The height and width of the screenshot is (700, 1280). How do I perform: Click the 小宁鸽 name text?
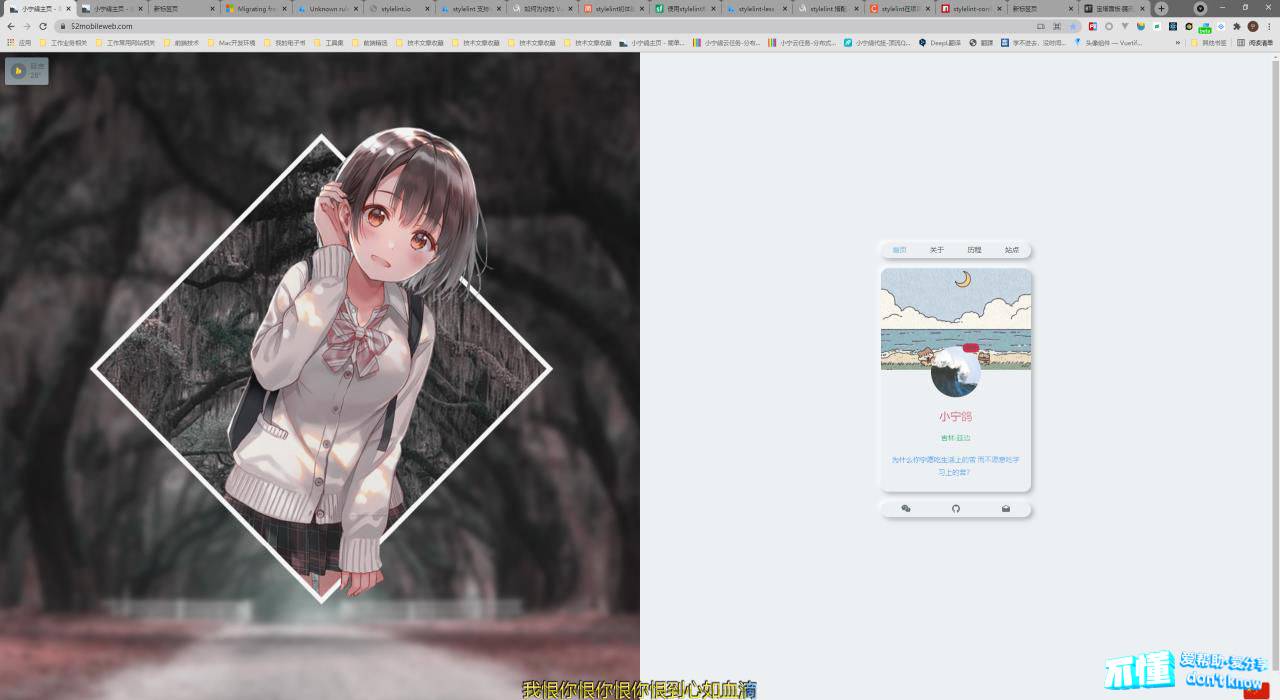point(956,416)
